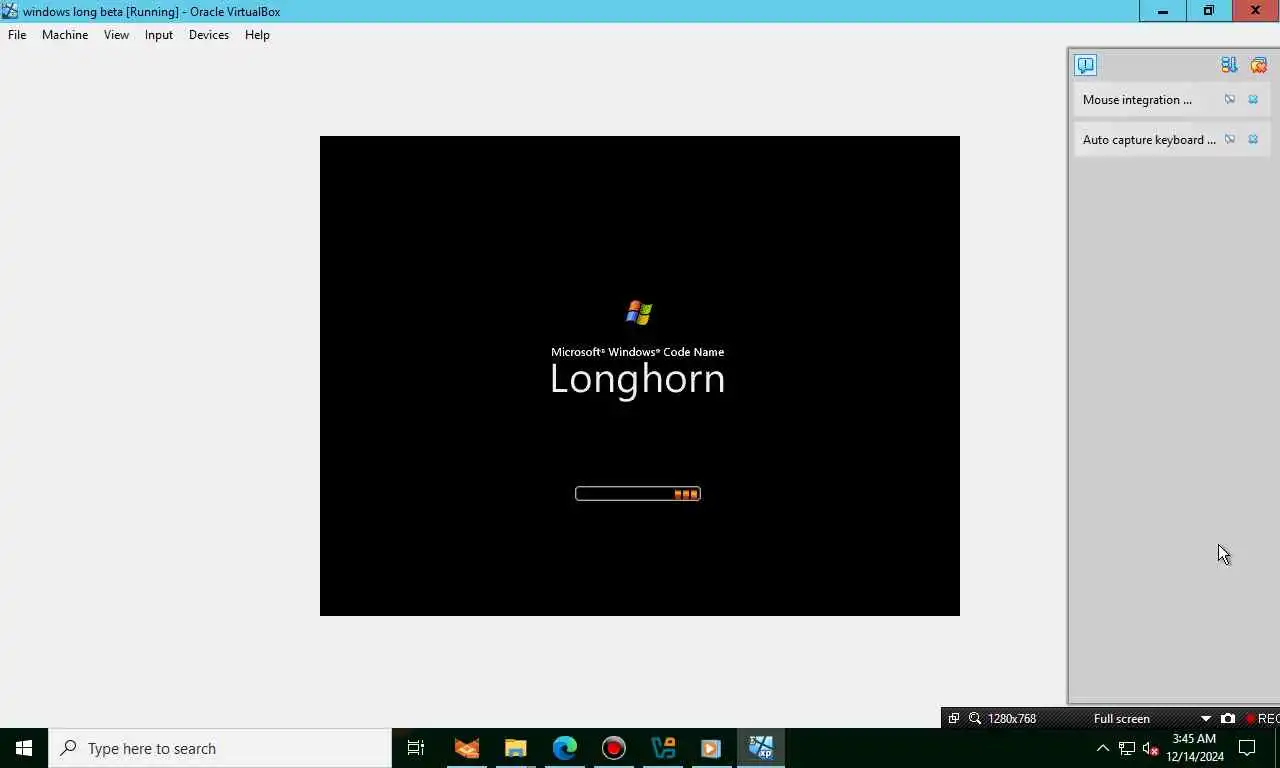The height and width of the screenshot is (768, 1280).
Task: Launch Microsoft Edge from the taskbar
Action: click(x=565, y=748)
